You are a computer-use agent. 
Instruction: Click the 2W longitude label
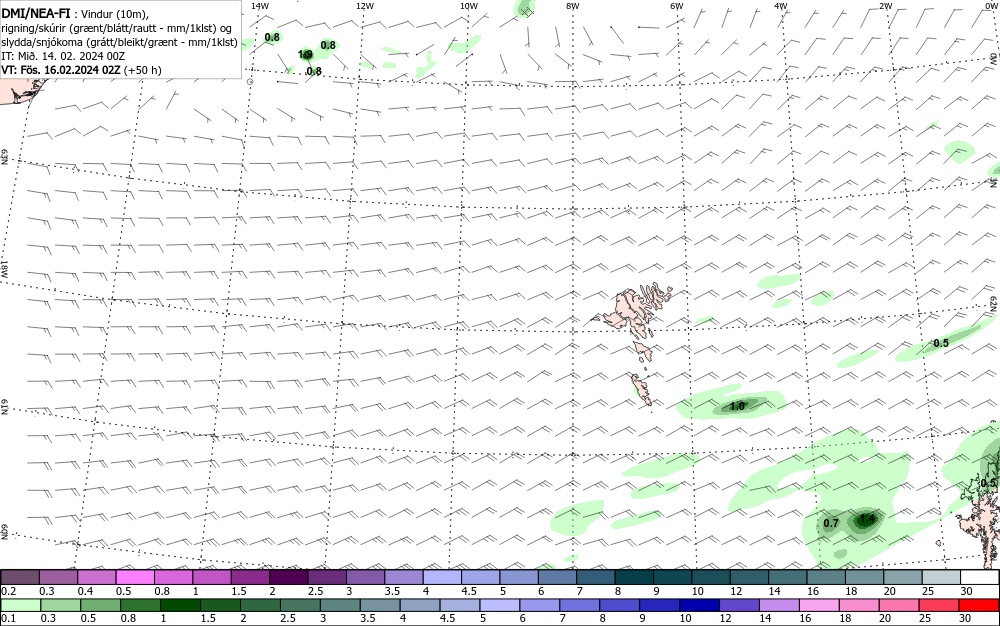coord(885,6)
